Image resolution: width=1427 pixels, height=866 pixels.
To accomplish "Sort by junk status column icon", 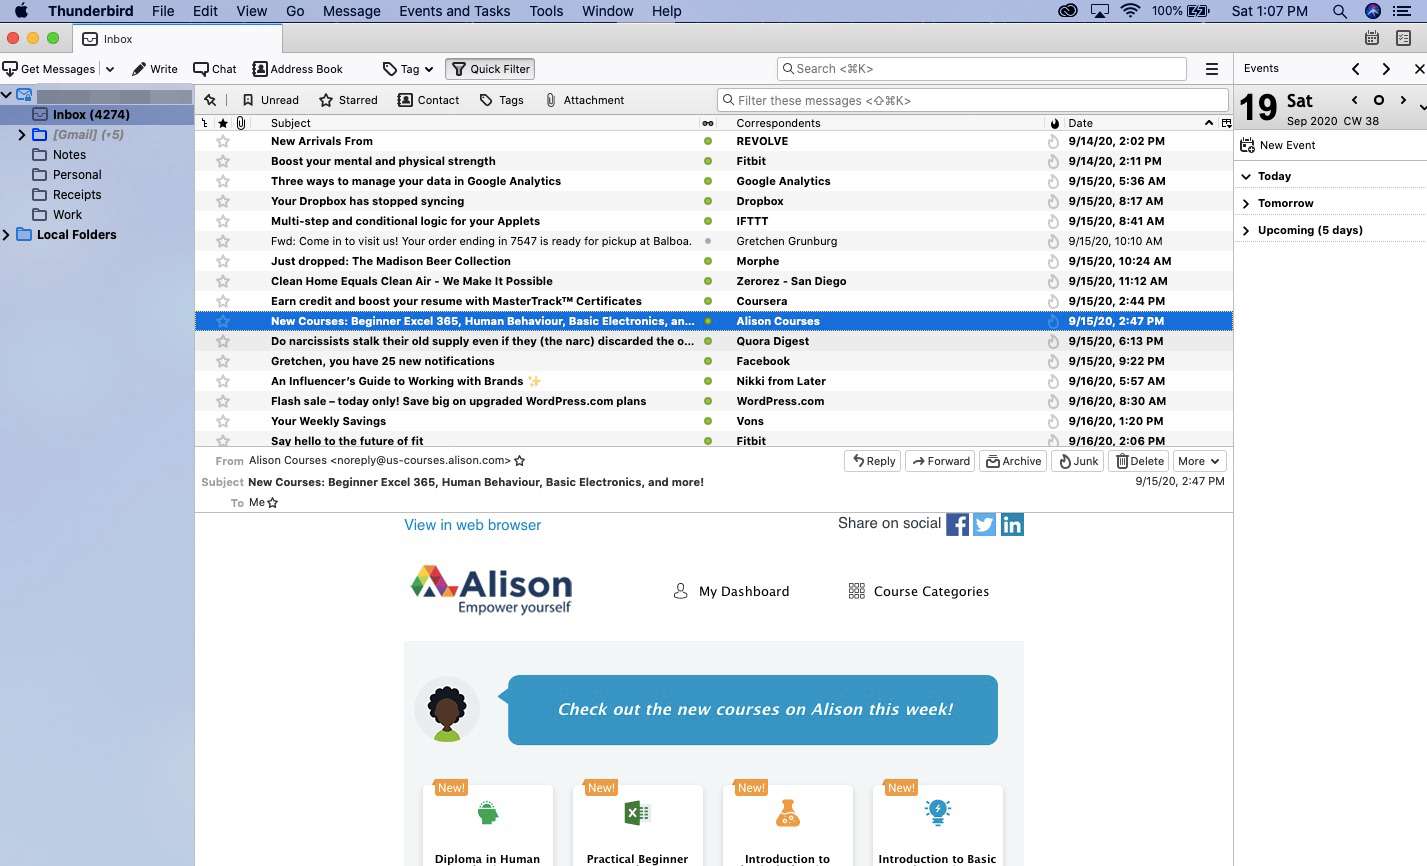I will (x=1054, y=123).
